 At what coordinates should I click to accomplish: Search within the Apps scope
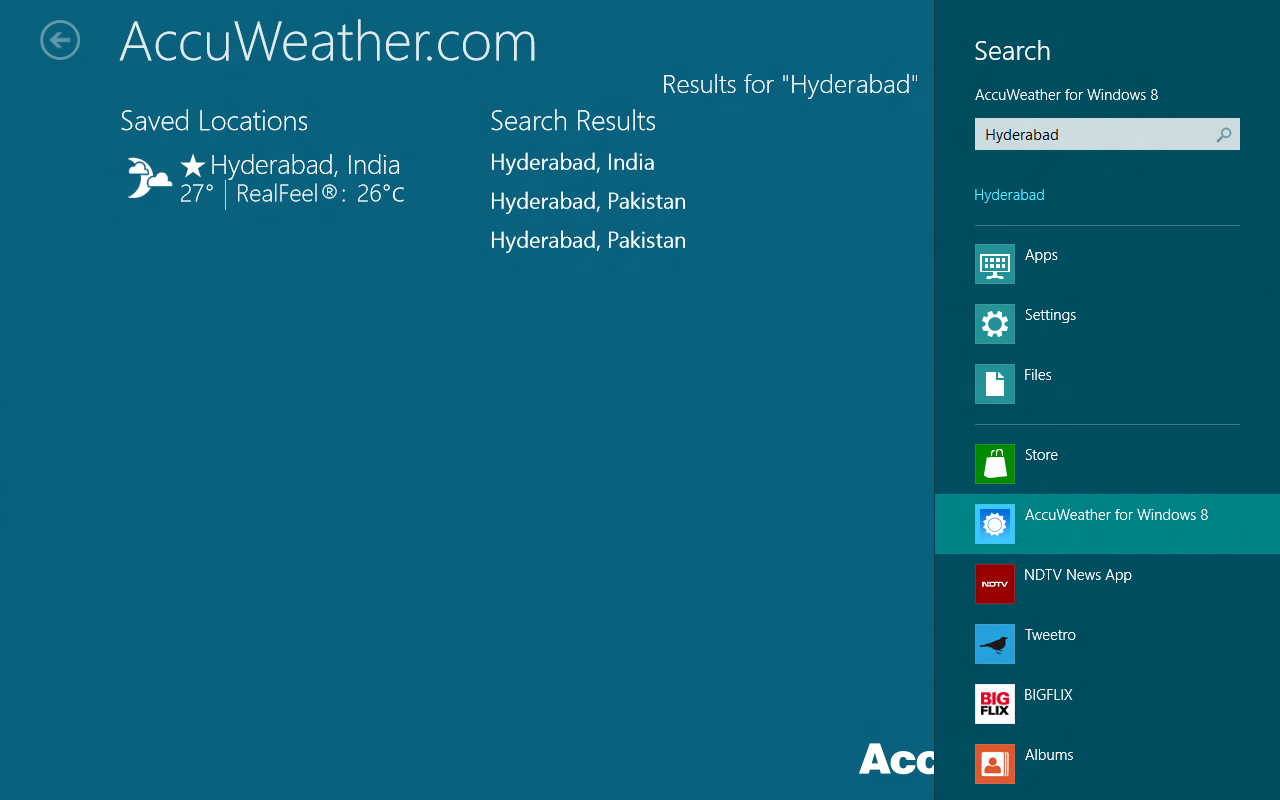point(1041,255)
